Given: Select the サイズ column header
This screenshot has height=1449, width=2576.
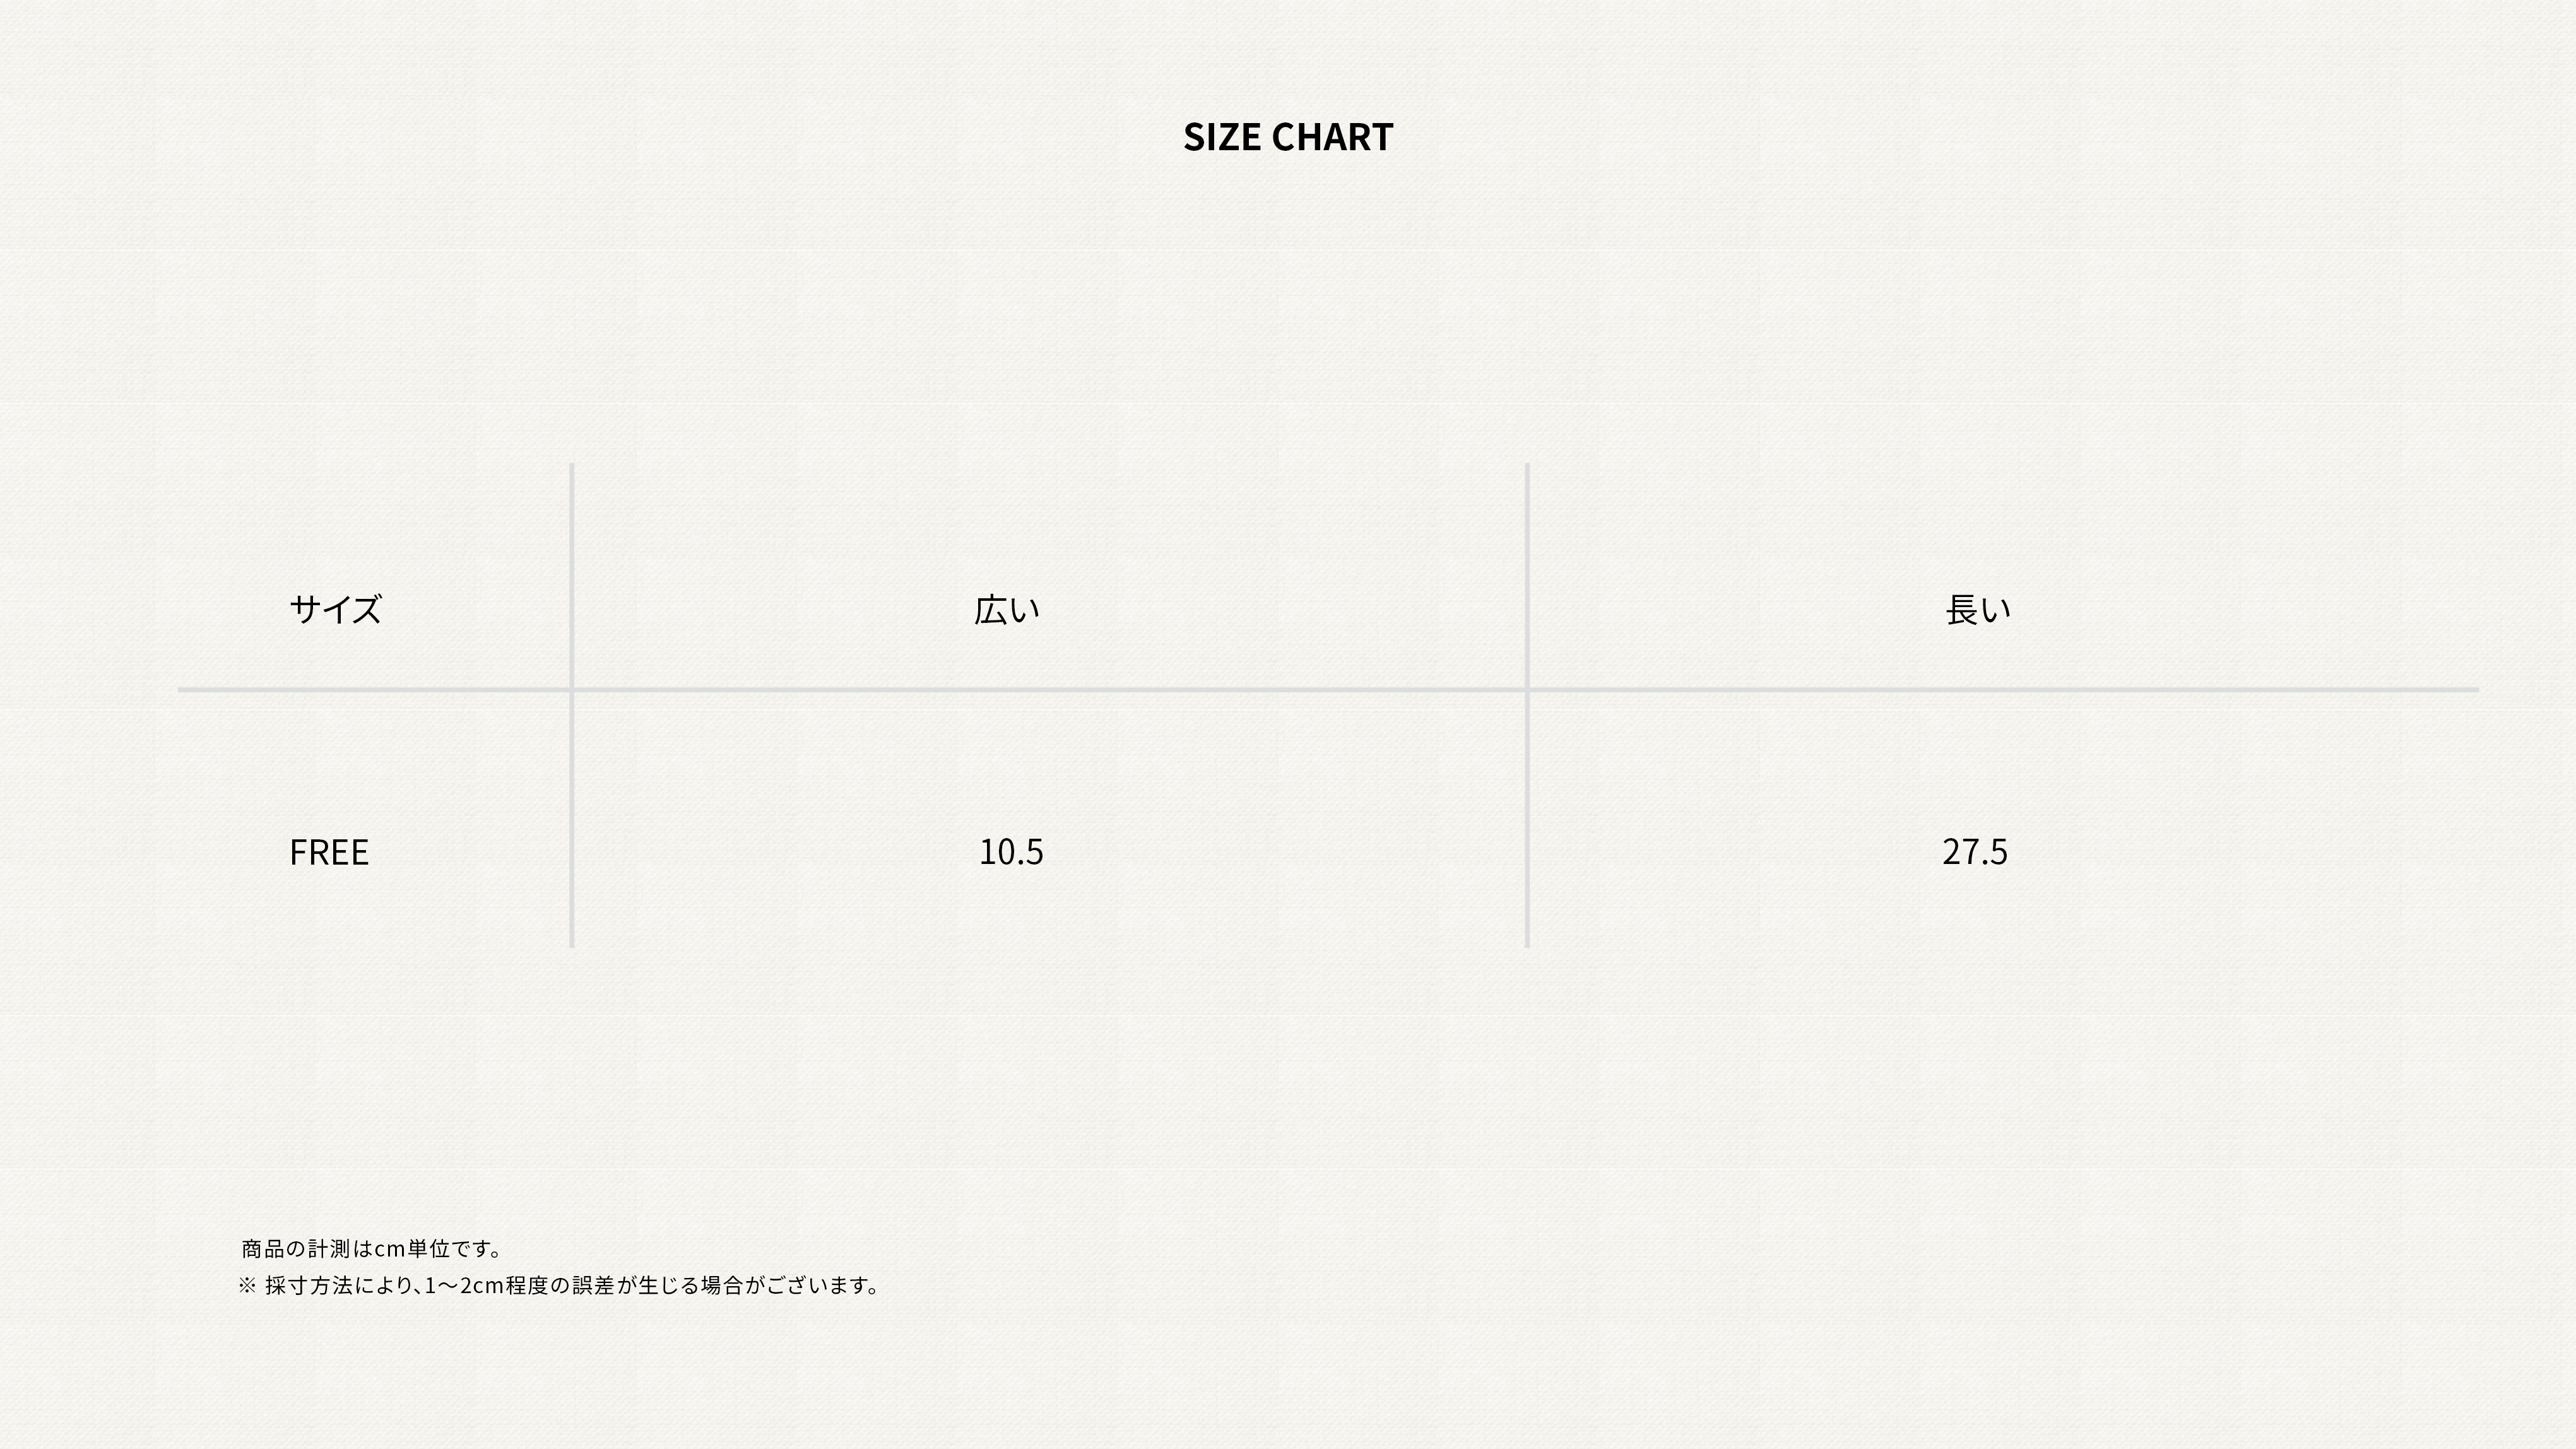Looking at the screenshot, I should coord(335,609).
